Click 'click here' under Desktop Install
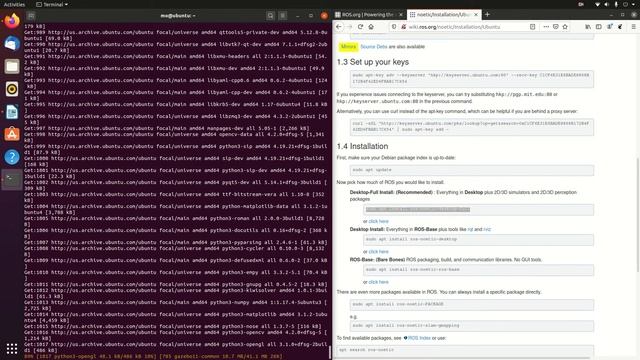 tap(378, 251)
